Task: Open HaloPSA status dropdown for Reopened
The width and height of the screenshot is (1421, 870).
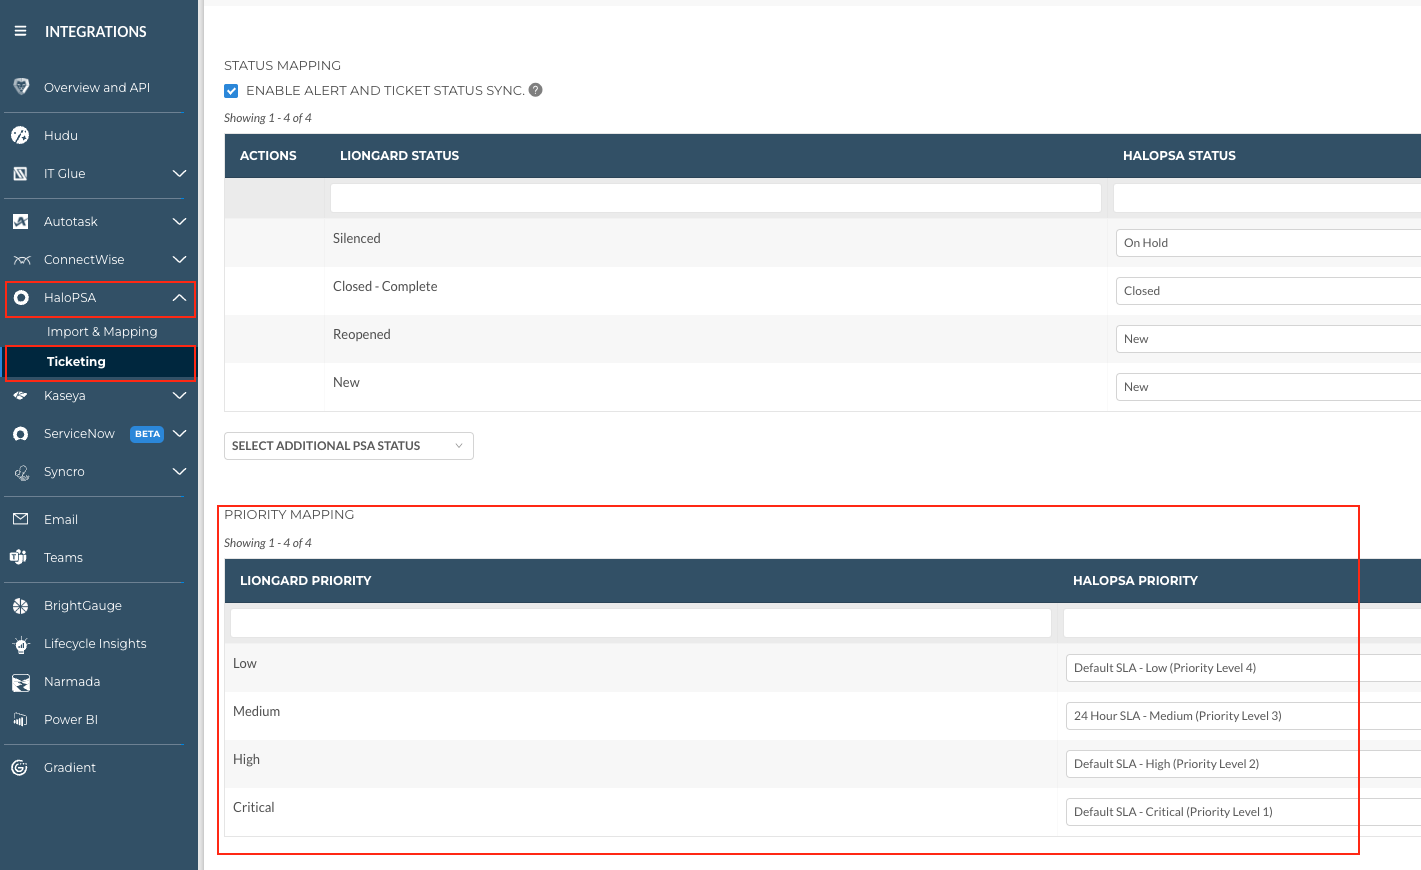Action: pyautogui.click(x=1268, y=339)
